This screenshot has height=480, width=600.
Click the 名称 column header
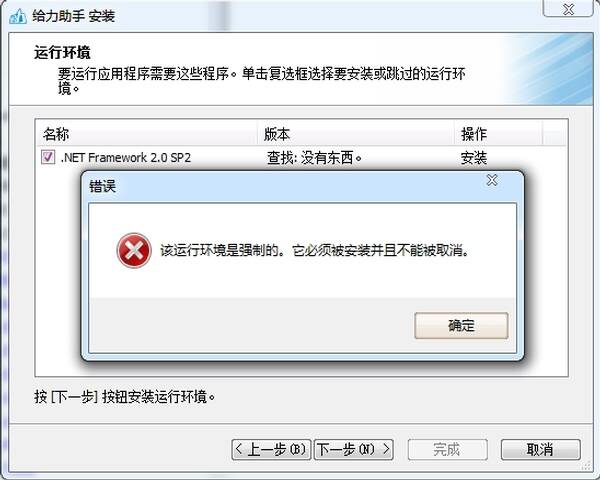tap(147, 134)
